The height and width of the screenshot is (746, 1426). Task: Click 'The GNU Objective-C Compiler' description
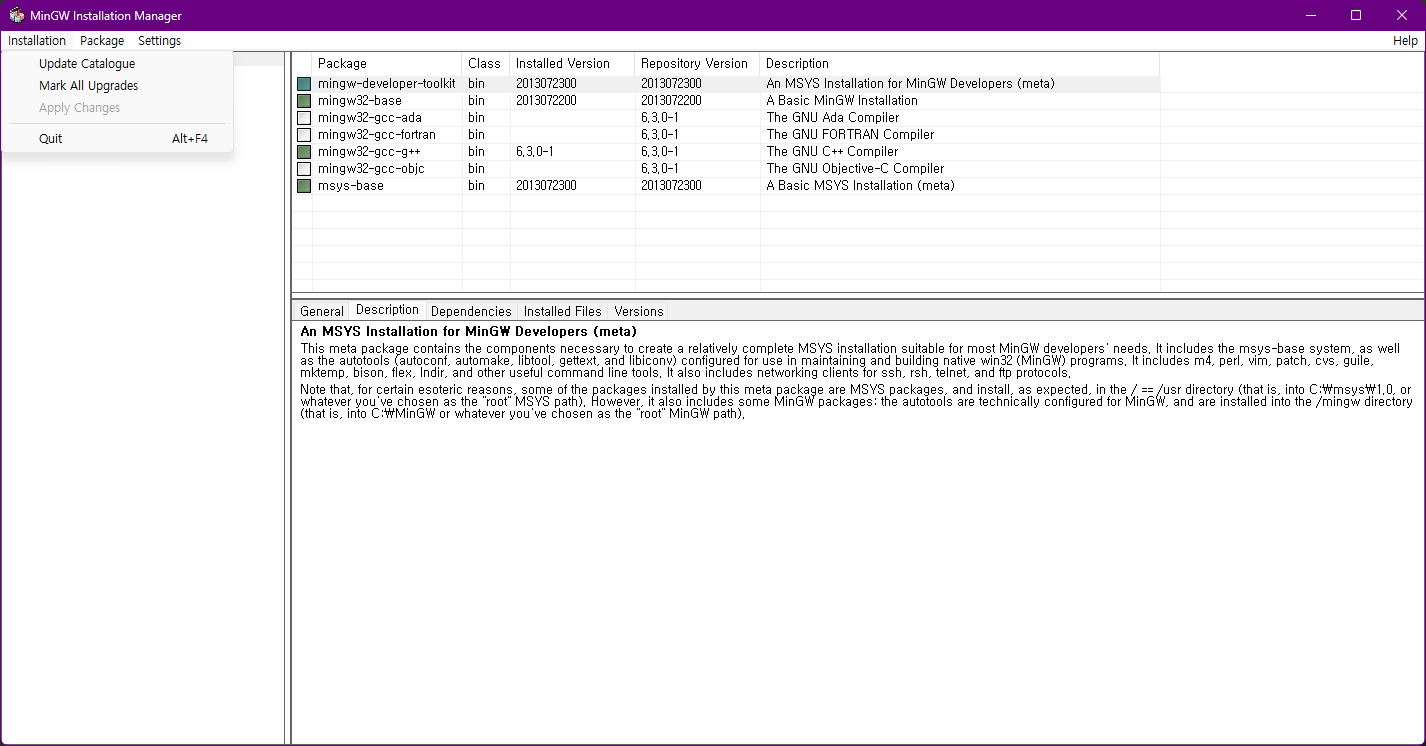pyautogui.click(x=855, y=169)
